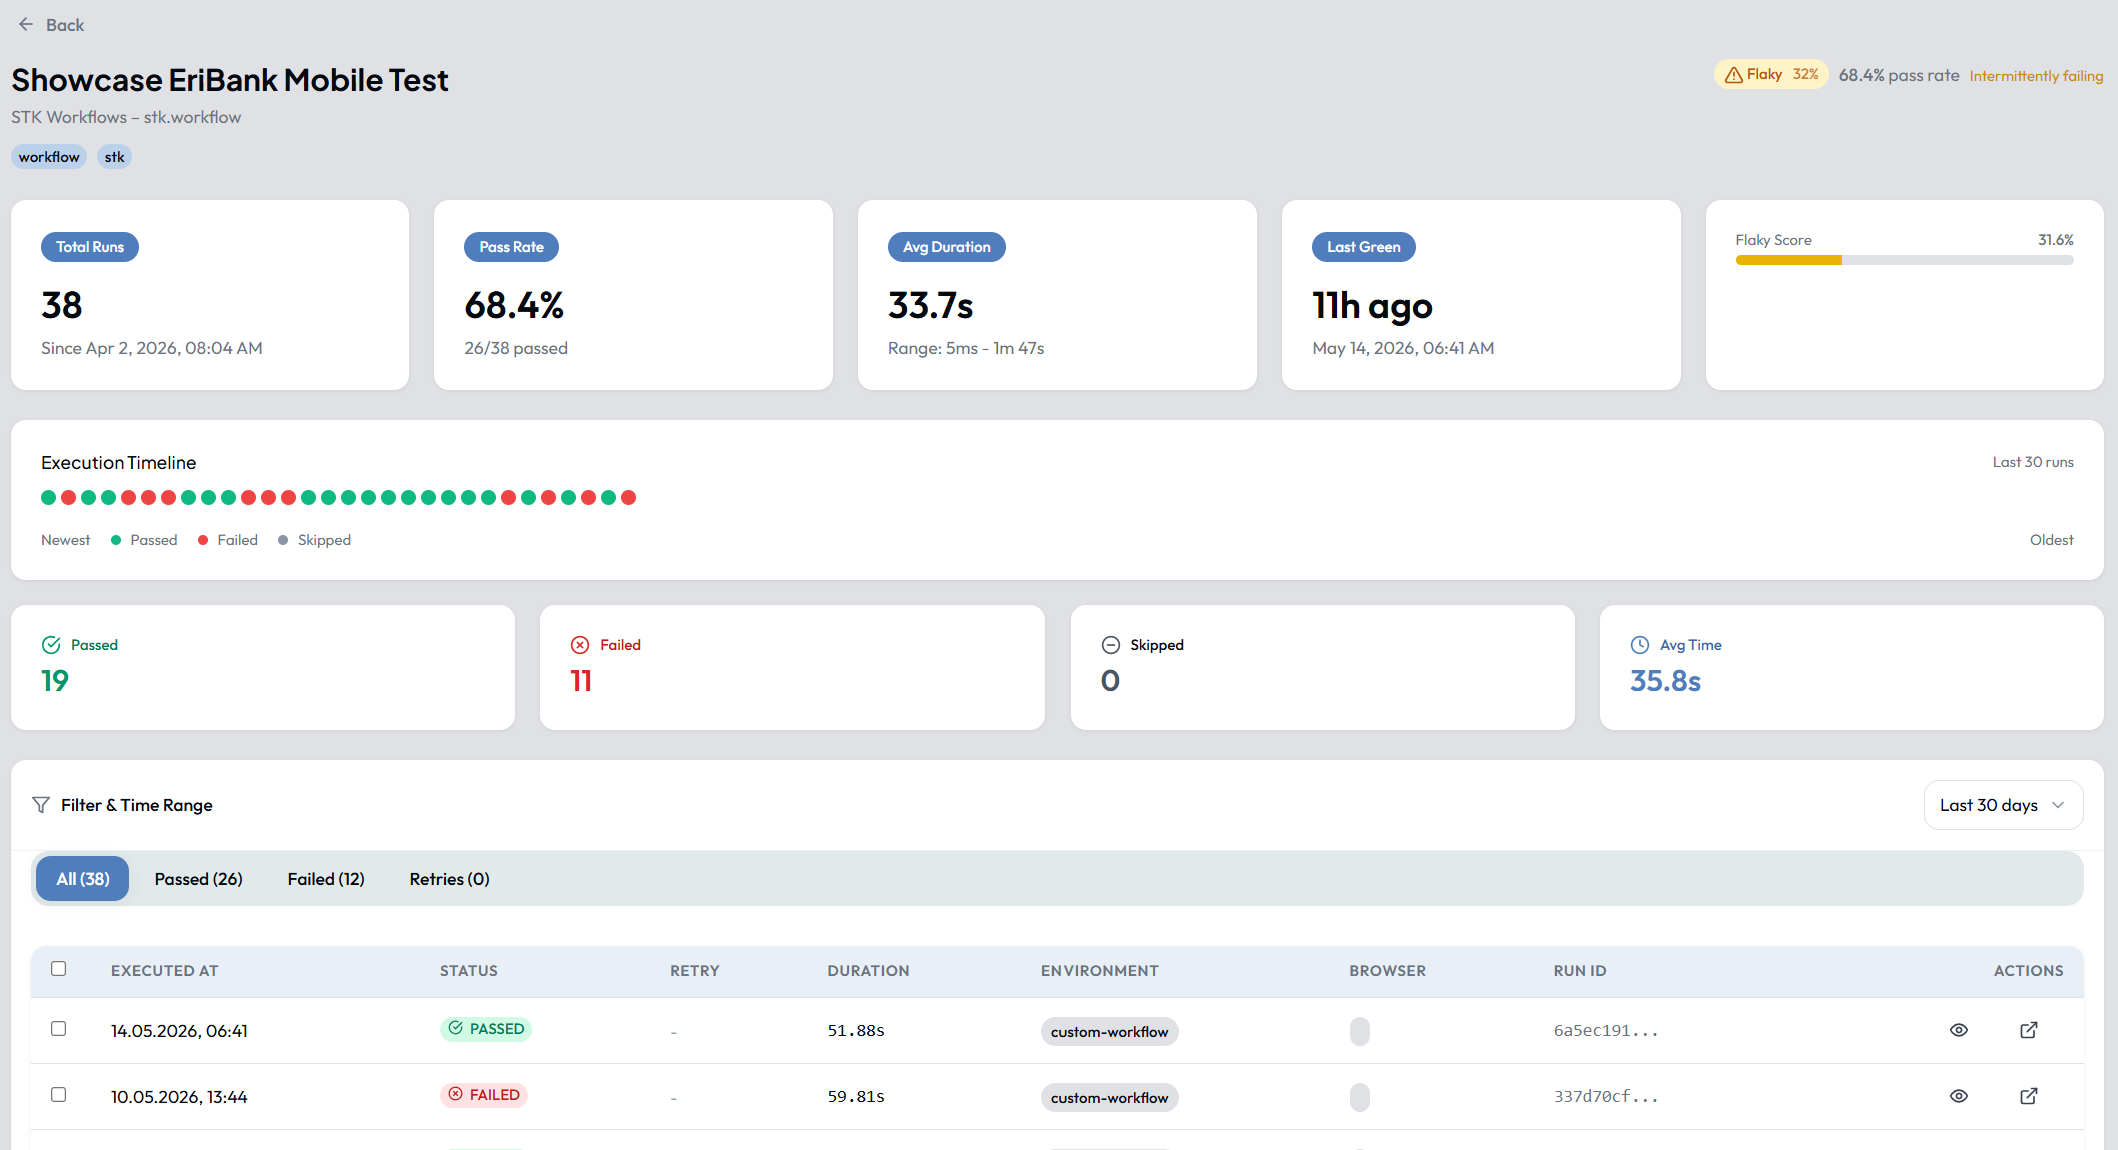Click the Avg Duration label pill

(947, 247)
